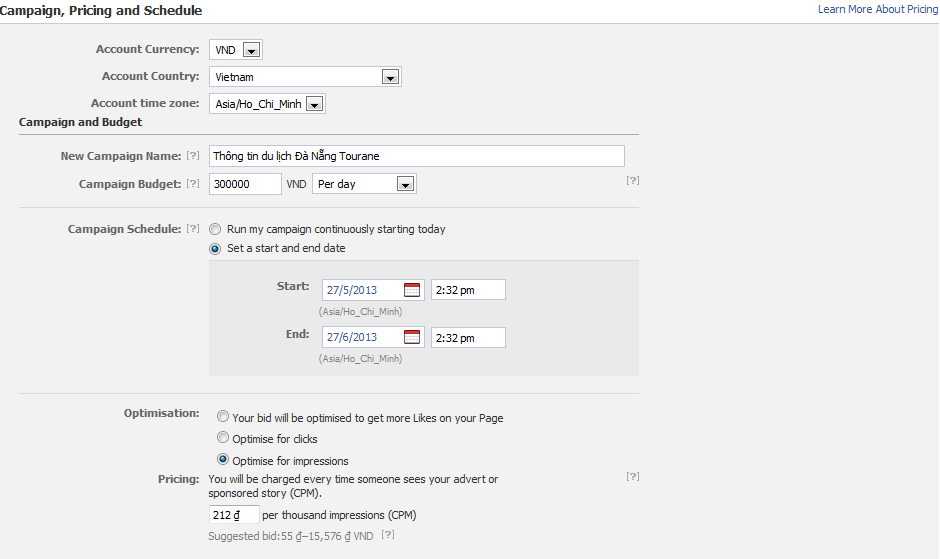Expand the Per day budget period dropdown

point(404,184)
